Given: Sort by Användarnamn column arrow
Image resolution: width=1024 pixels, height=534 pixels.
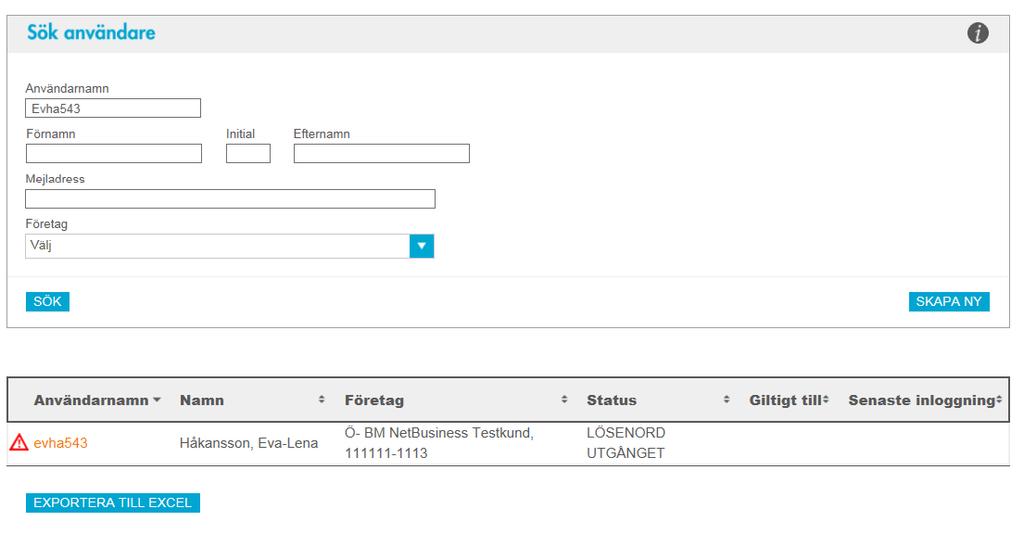Looking at the screenshot, I should (x=157, y=400).
